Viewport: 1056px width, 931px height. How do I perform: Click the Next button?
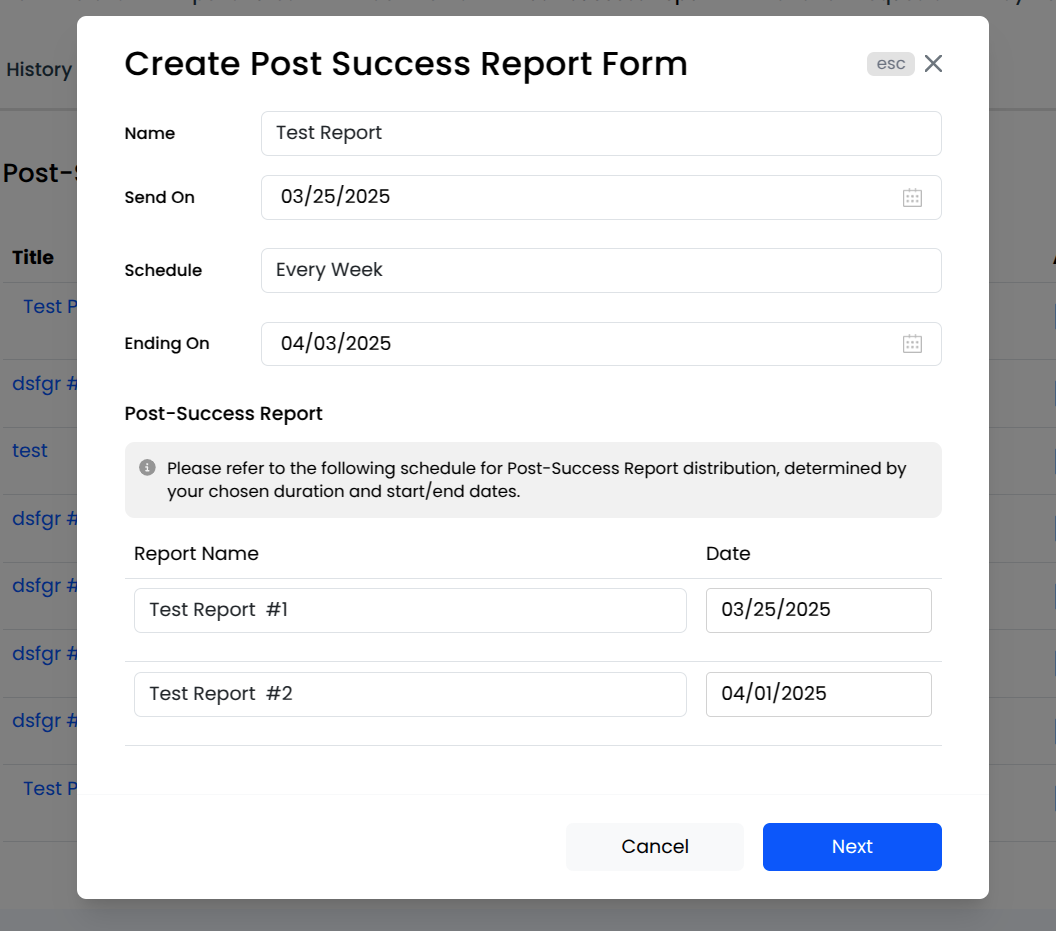(851, 846)
